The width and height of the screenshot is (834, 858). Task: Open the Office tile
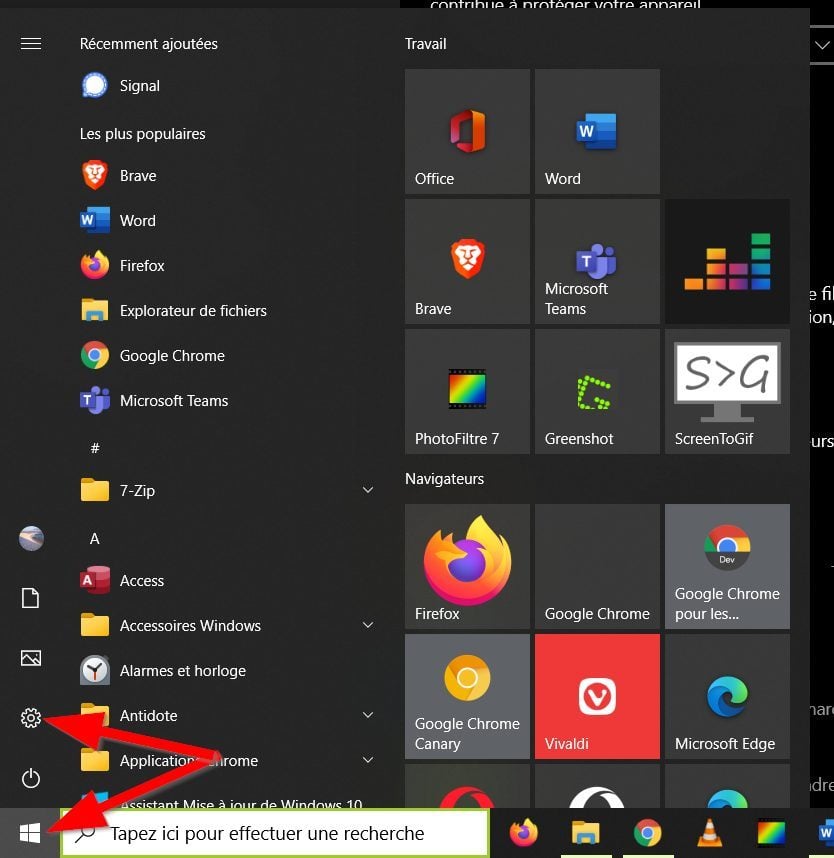click(467, 131)
